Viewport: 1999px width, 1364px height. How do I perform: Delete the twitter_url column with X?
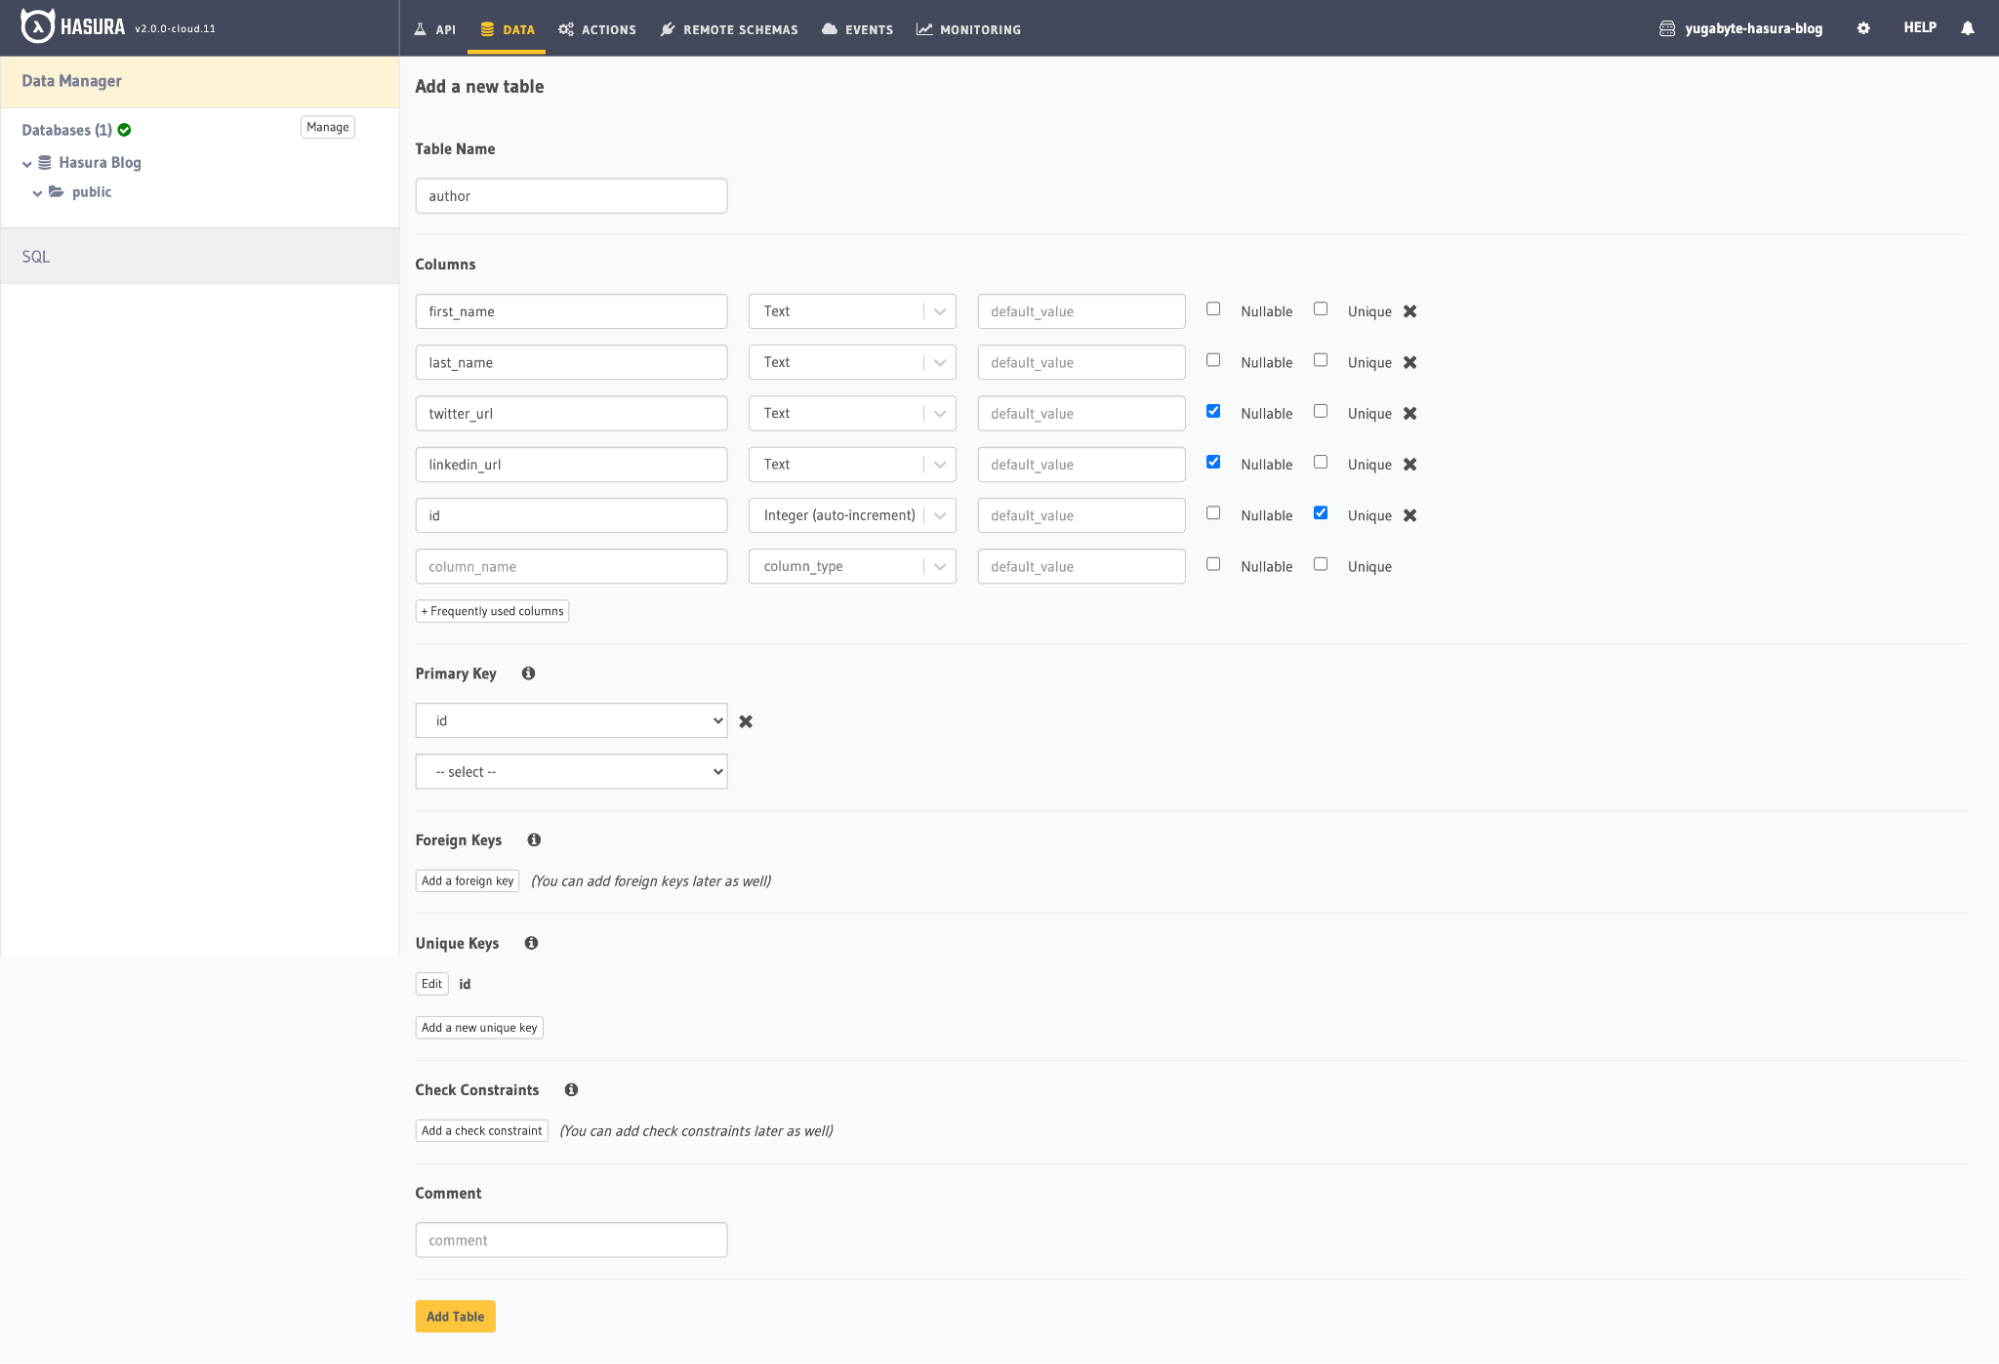[1410, 414]
